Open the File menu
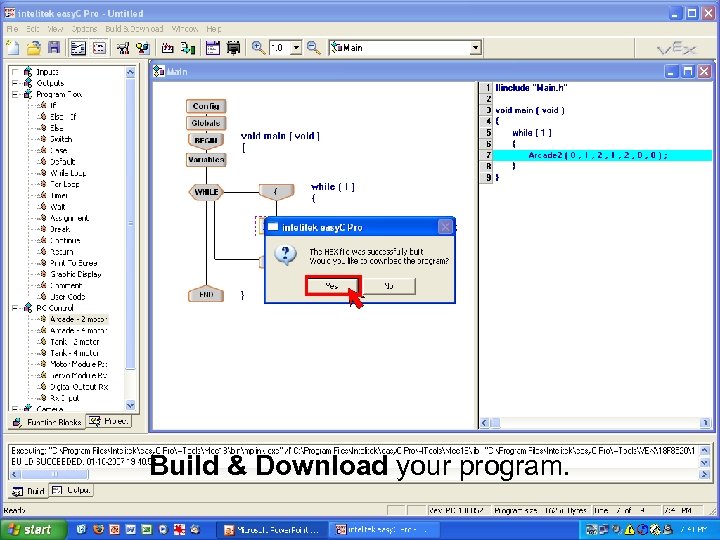This screenshot has width=720, height=540. [x=12, y=28]
